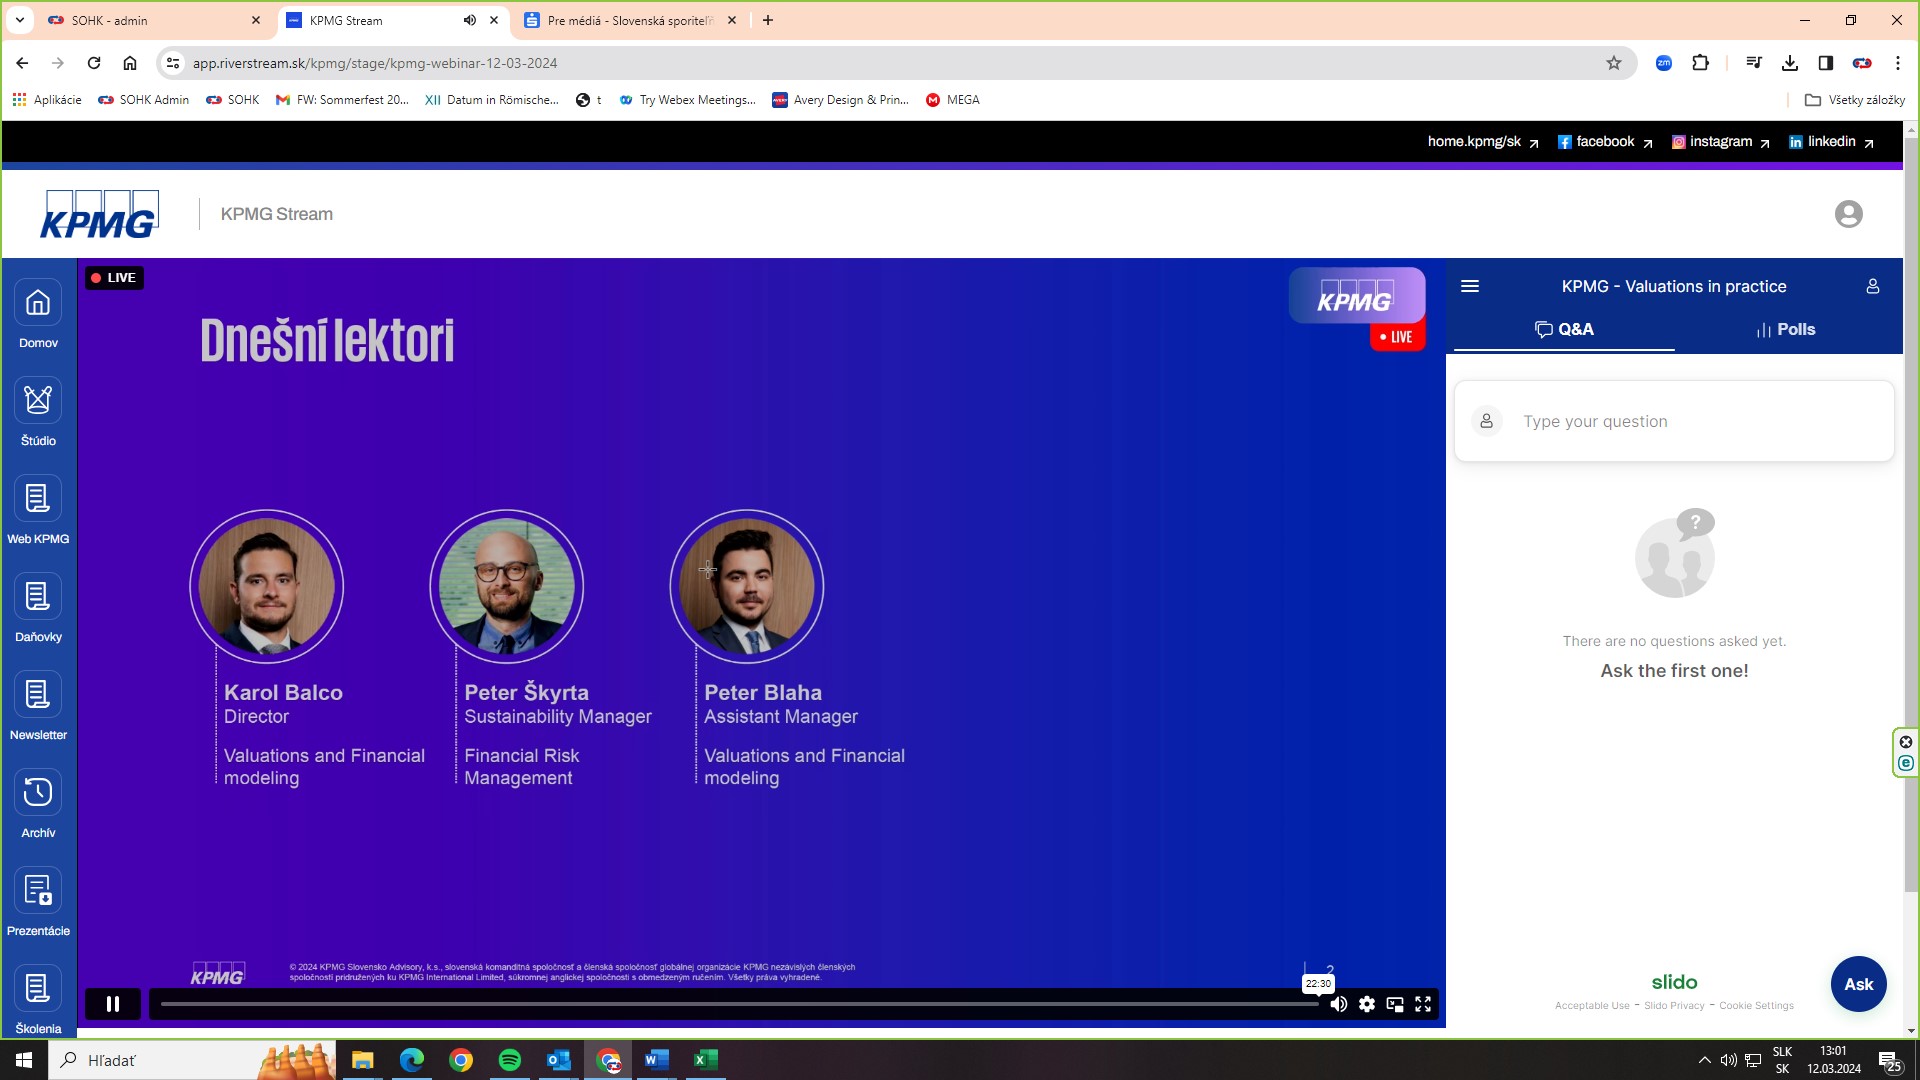
Task: Open Try Webex Meetings bookmark
Action: click(x=688, y=100)
